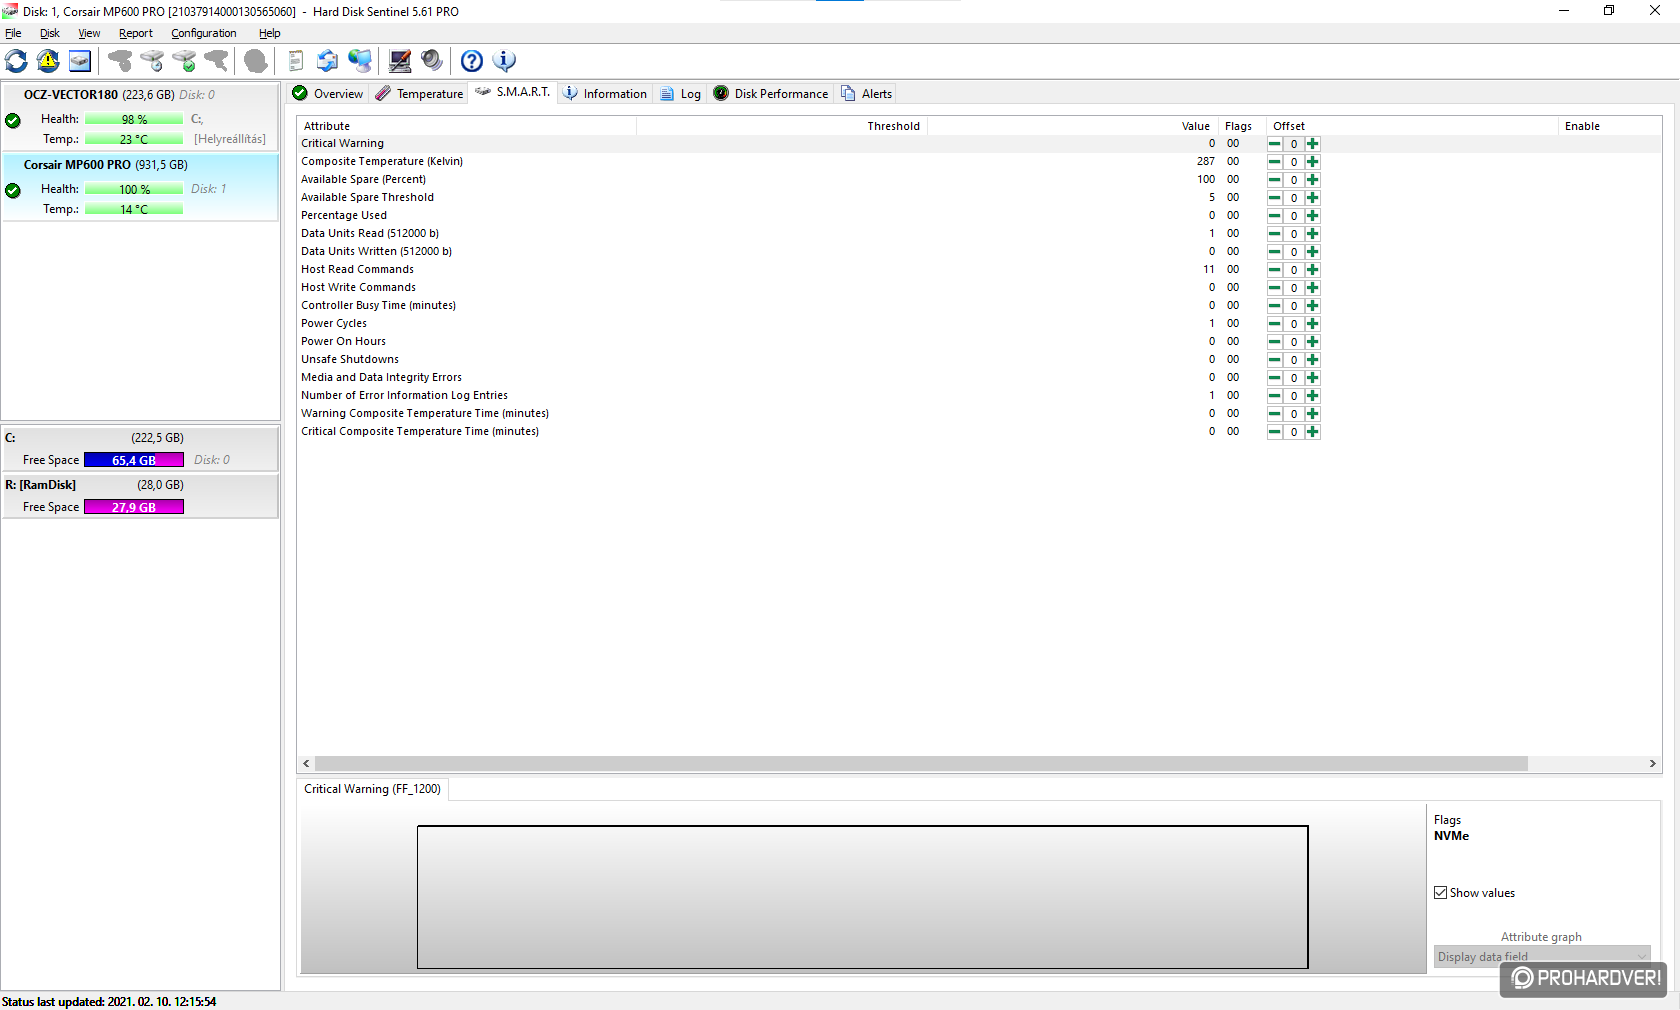Switch to the Temperature tab
1680x1010 pixels.
pyautogui.click(x=419, y=94)
